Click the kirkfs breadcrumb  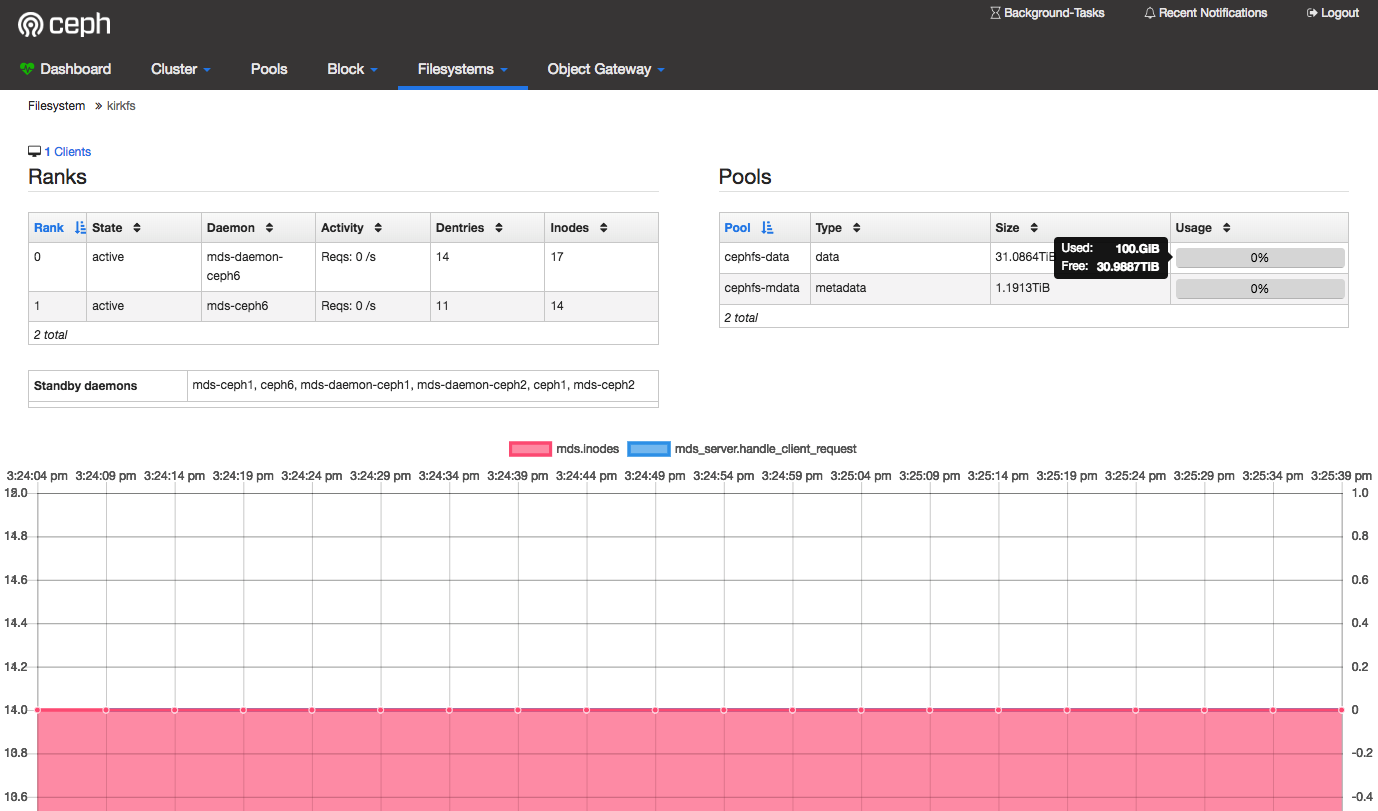pyautogui.click(x=121, y=106)
